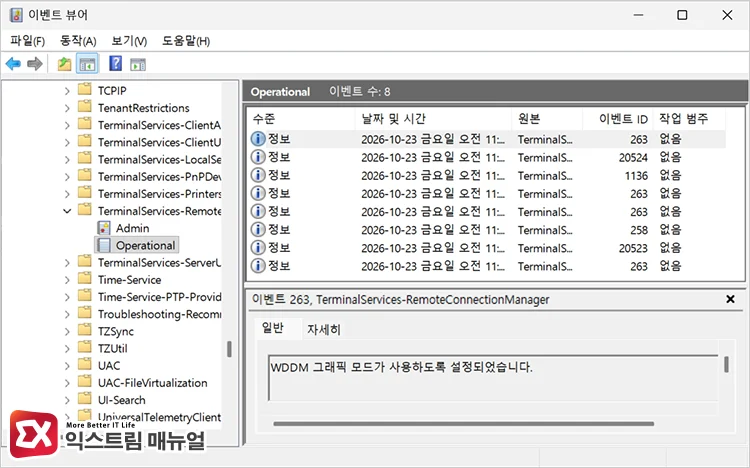Select the Admin log tree item
The image size is (750, 468).
tap(132, 228)
